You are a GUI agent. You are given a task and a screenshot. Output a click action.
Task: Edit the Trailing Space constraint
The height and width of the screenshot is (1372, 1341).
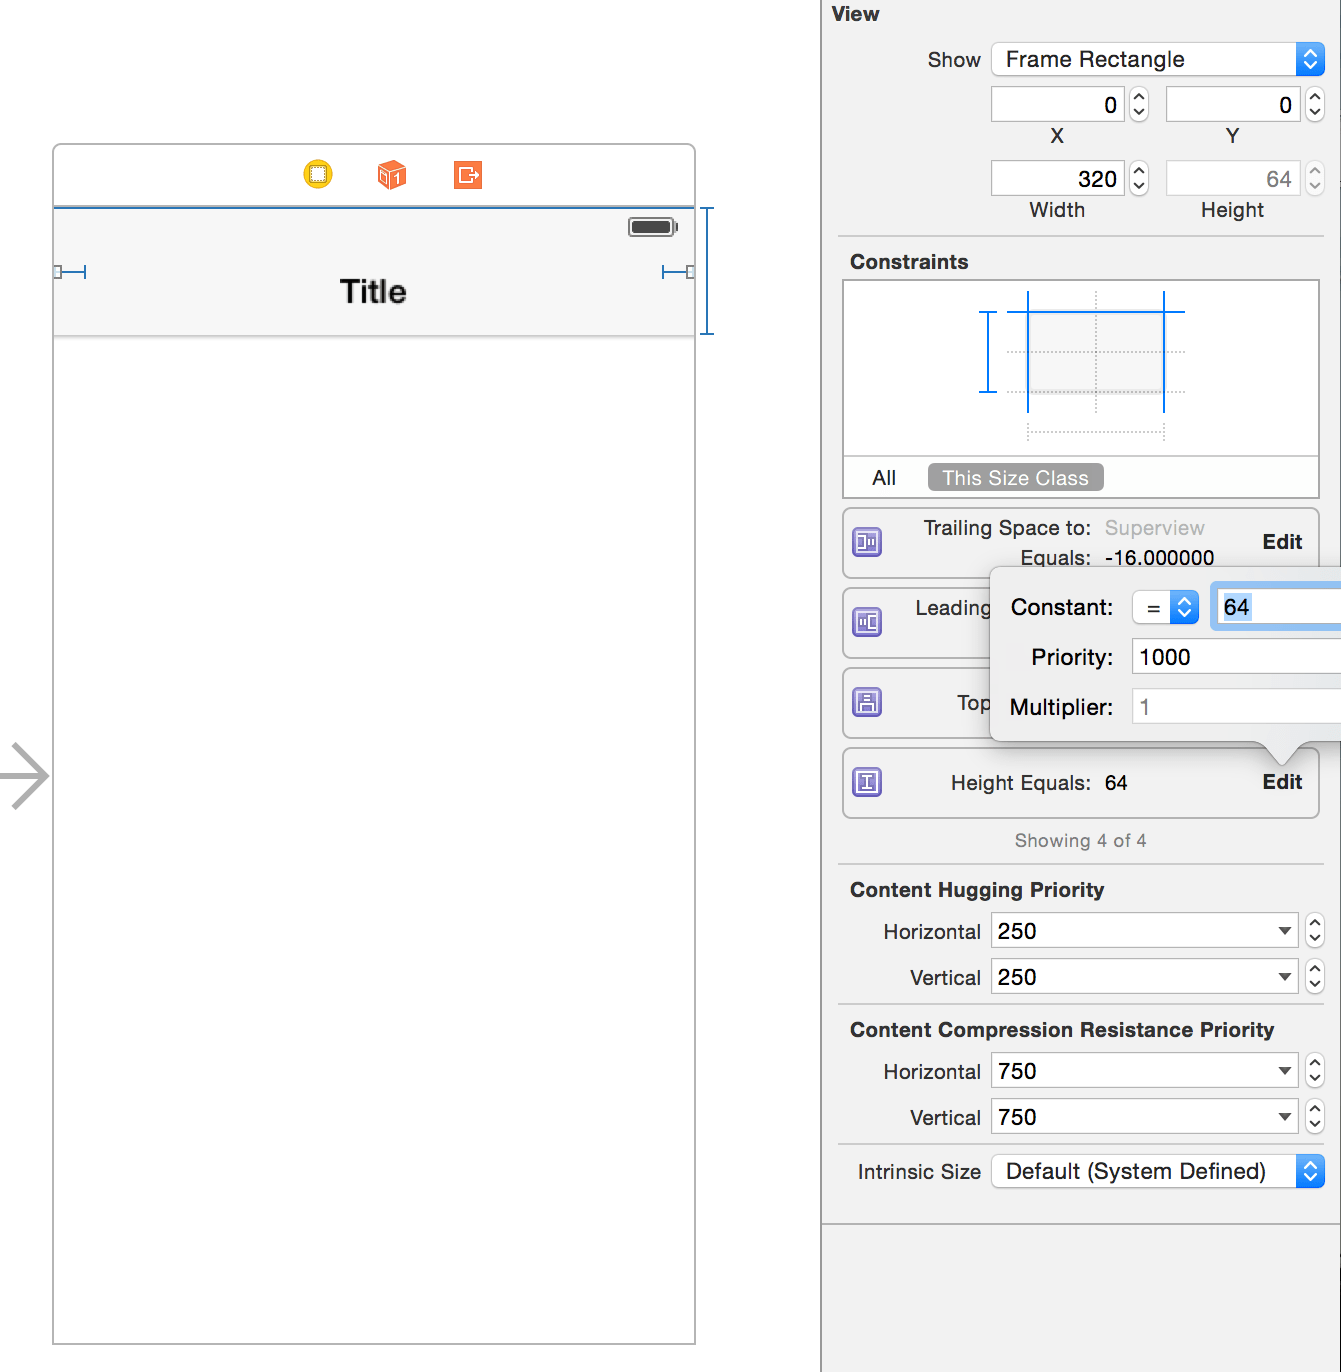click(x=1282, y=541)
